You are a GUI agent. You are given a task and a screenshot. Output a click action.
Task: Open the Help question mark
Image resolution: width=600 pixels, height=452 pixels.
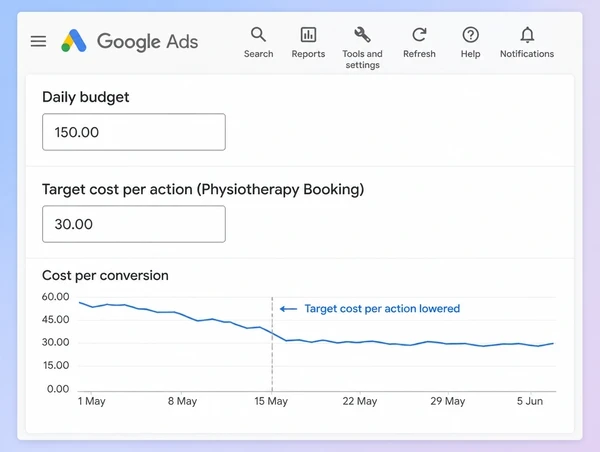tap(470, 42)
